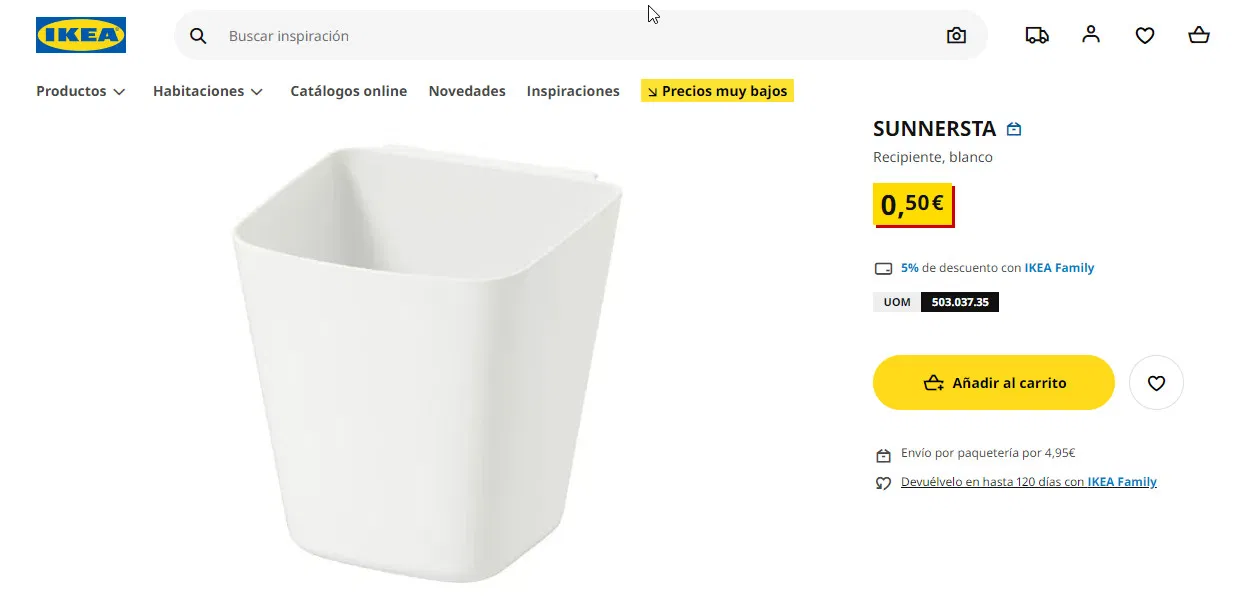
Task: Click the return arrows icon near Devuélvelo
Action: point(883,483)
